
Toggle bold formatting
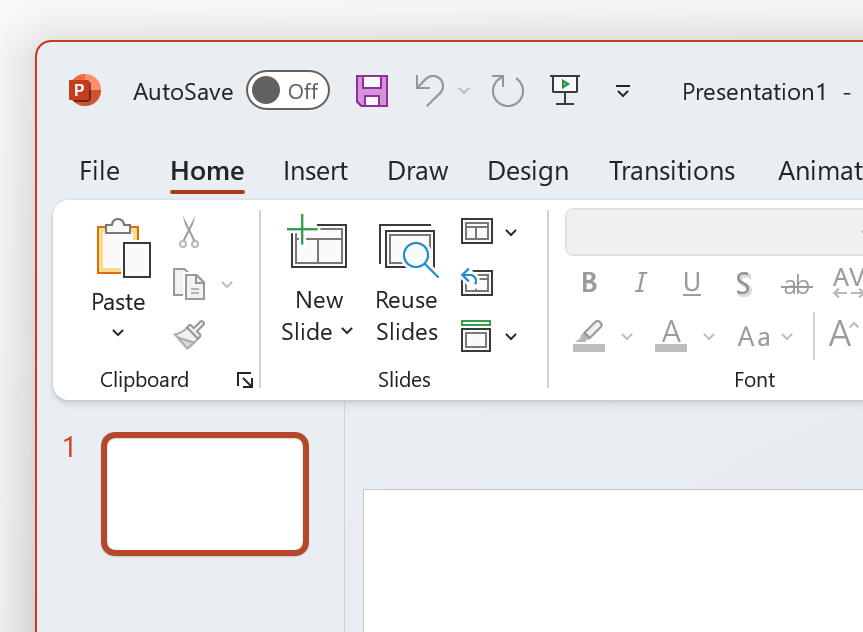tap(589, 283)
